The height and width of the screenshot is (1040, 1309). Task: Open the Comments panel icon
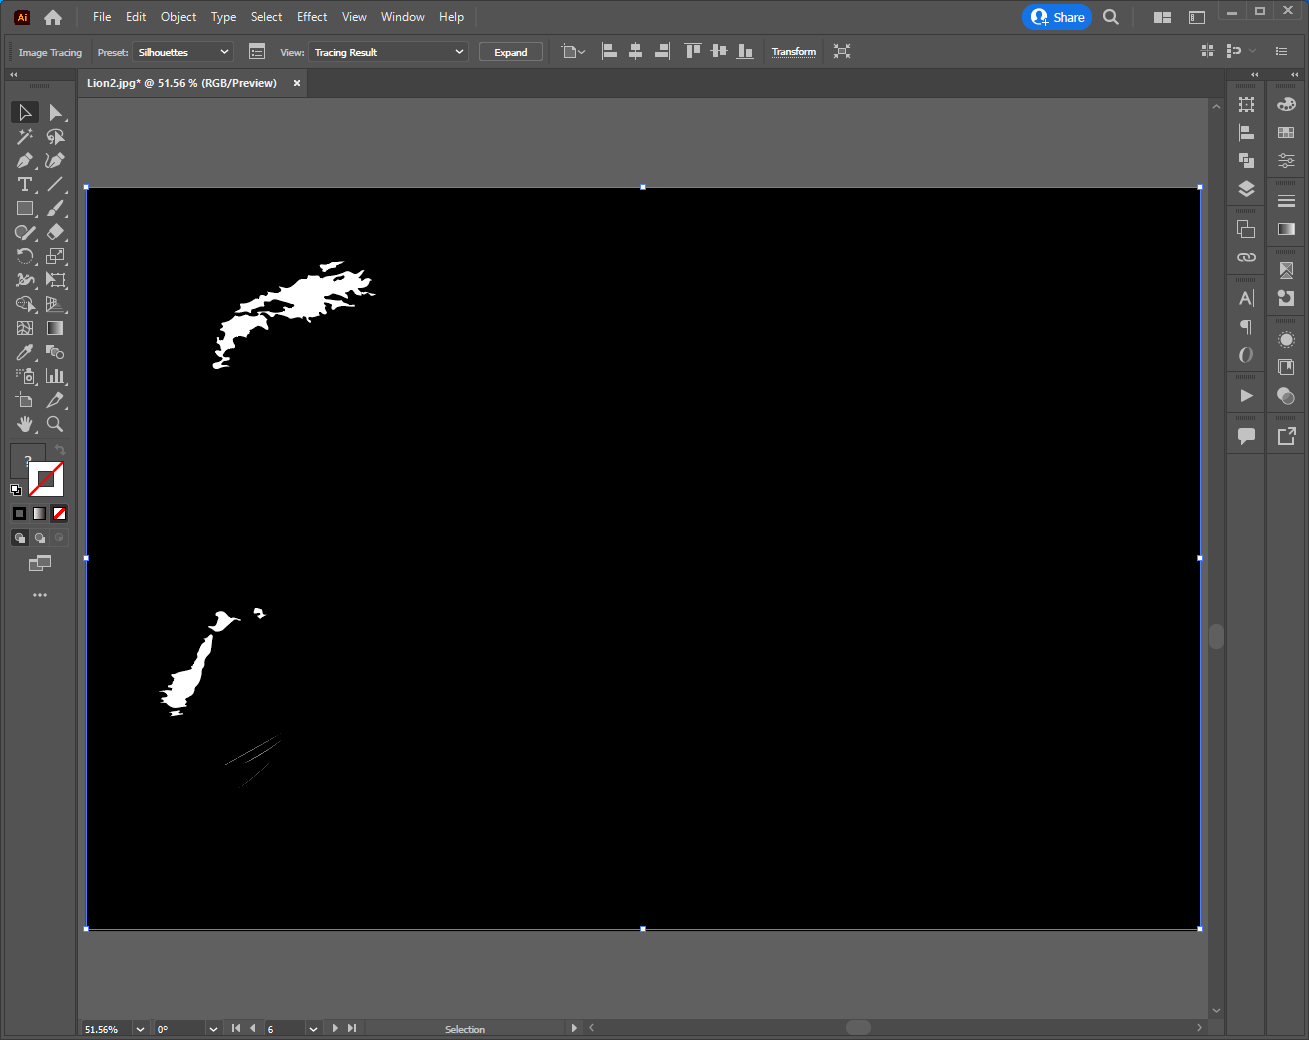(x=1246, y=436)
